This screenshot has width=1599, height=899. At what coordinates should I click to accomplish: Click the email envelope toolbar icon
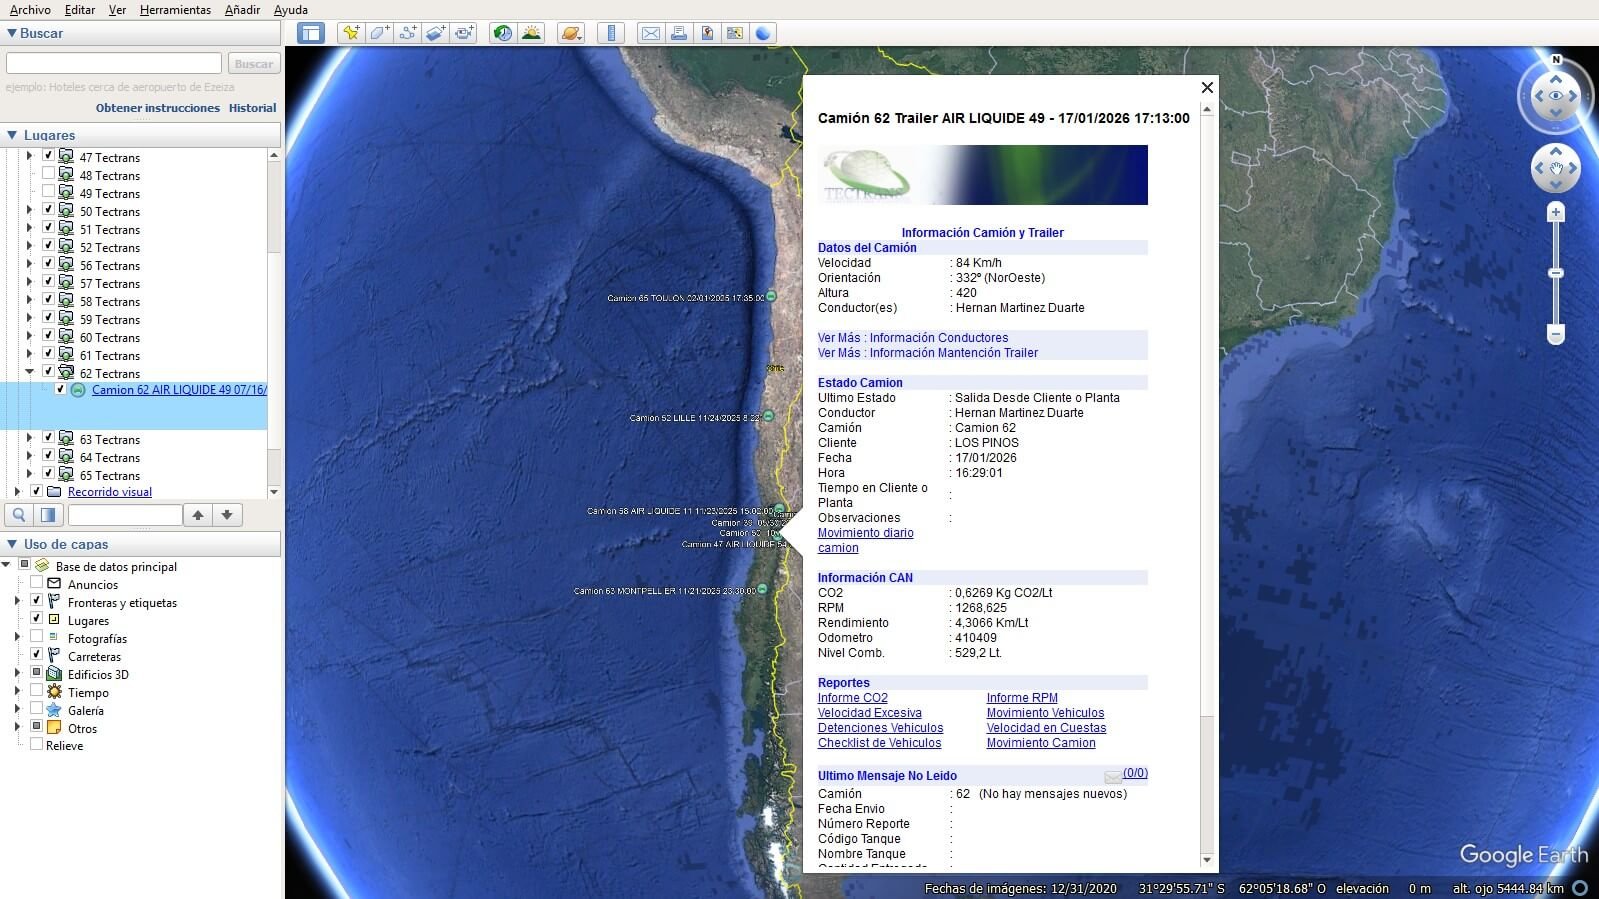[651, 33]
